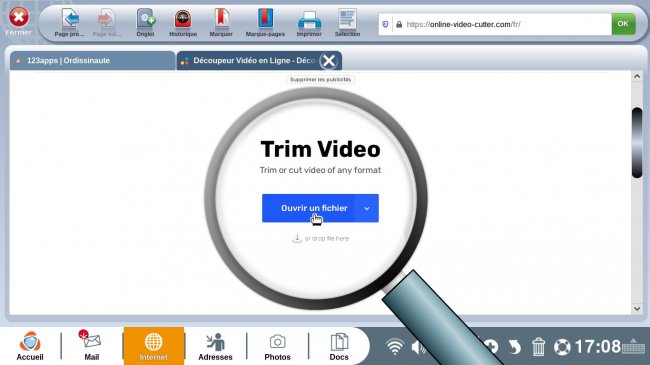Click the scroll up arrow
The image size is (650, 365).
(x=637, y=76)
